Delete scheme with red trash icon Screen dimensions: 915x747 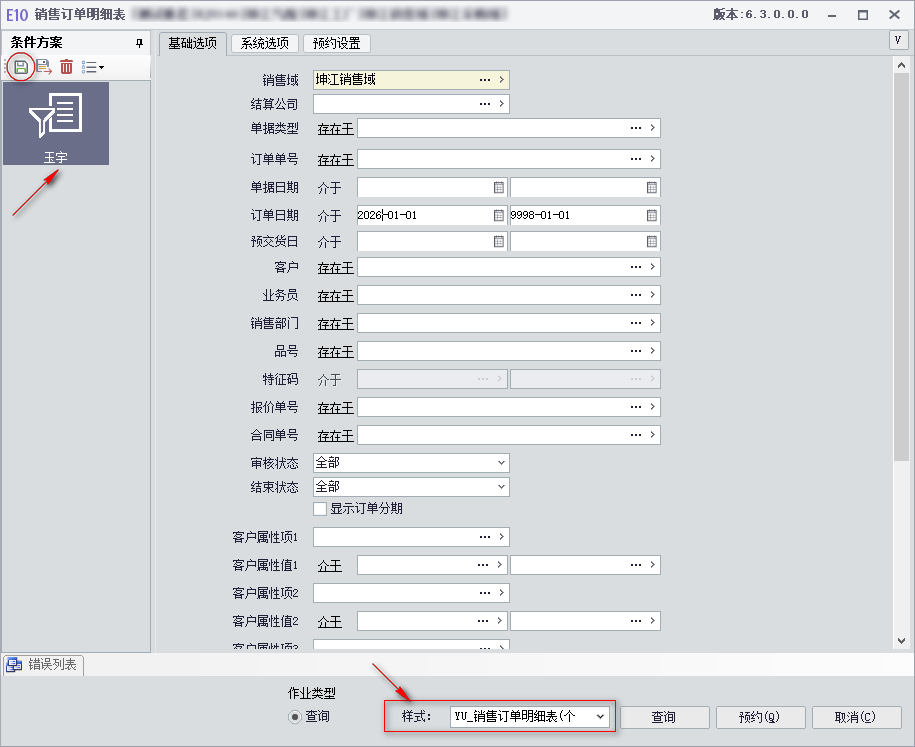(67, 67)
